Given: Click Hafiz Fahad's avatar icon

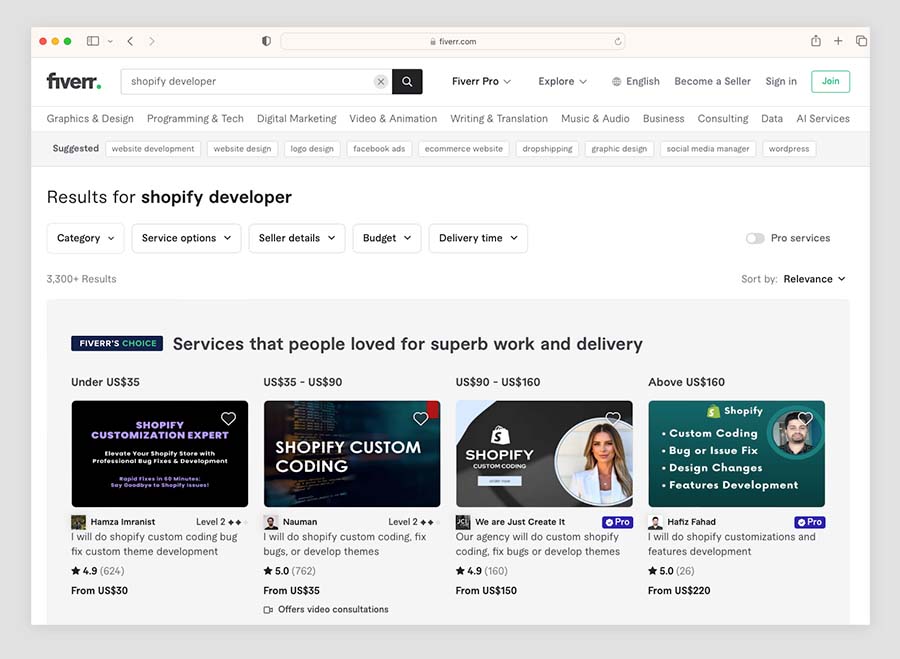Looking at the screenshot, I should click(x=655, y=522).
